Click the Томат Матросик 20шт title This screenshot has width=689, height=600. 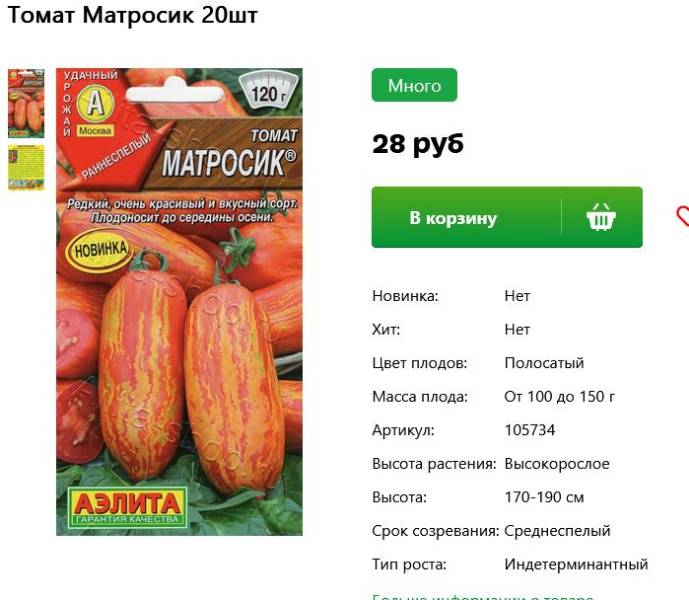click(x=133, y=15)
